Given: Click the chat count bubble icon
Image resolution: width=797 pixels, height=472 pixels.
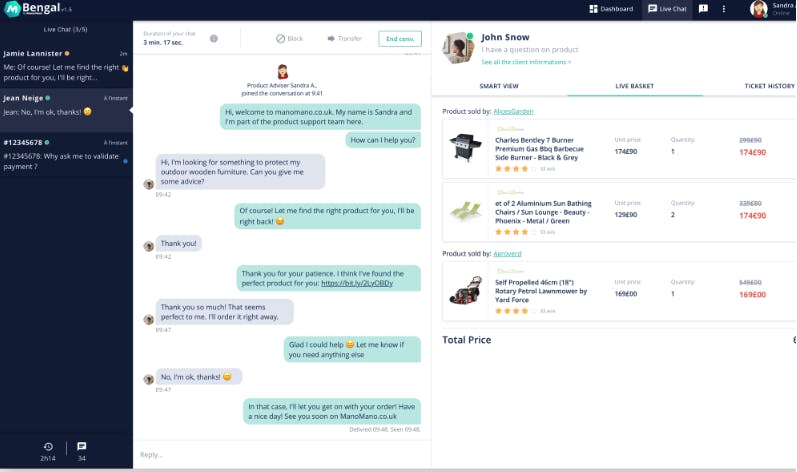Looking at the screenshot, I should click(x=81, y=446).
